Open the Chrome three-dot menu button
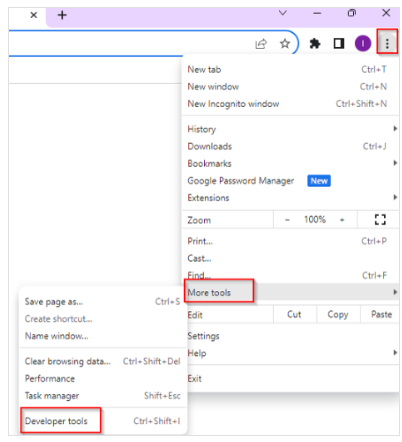402x442 pixels. pyautogui.click(x=387, y=43)
